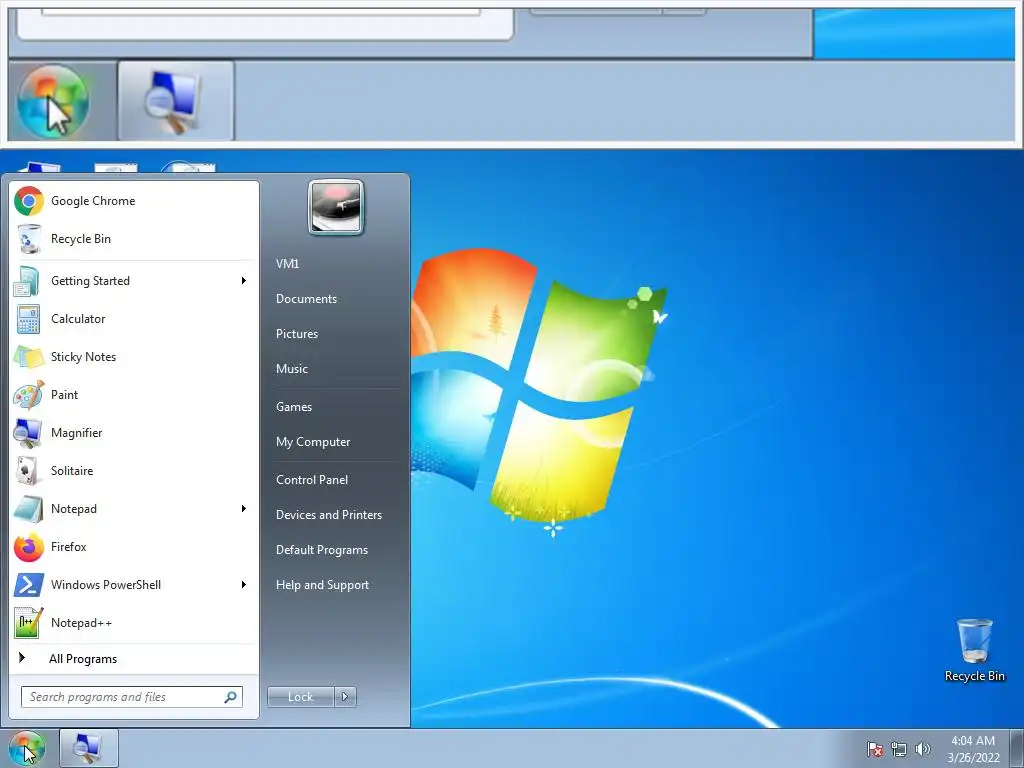The height and width of the screenshot is (768, 1024).
Task: Open Paint from Start menu
Action: [135, 394]
